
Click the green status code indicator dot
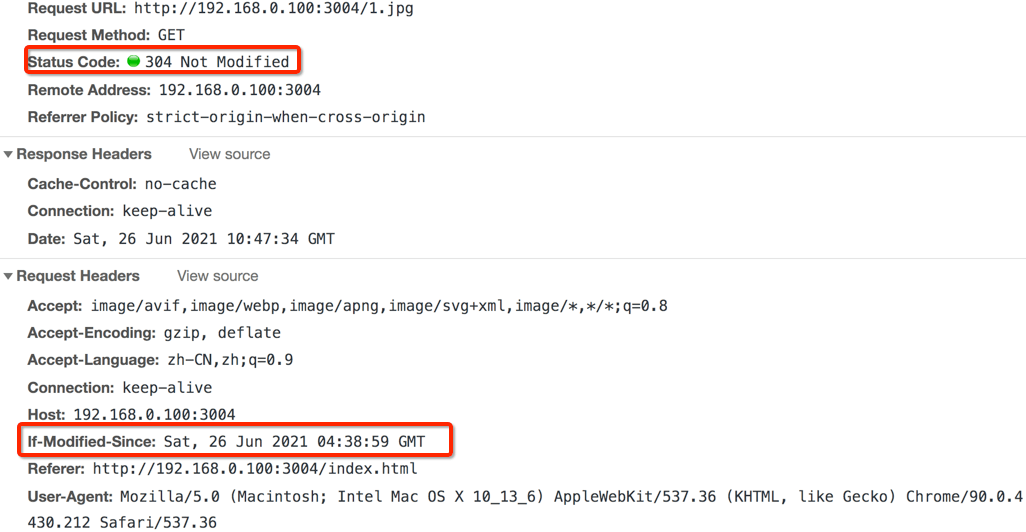pyautogui.click(x=134, y=62)
